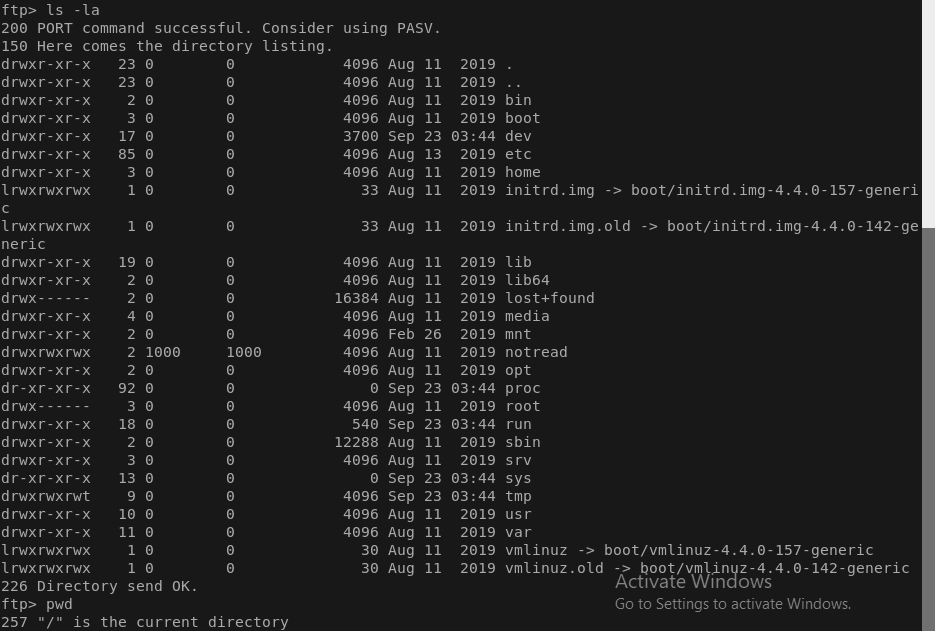This screenshot has width=935, height=631.
Task: Click the "pwd" command at the prompt
Action: pyautogui.click(x=59, y=604)
